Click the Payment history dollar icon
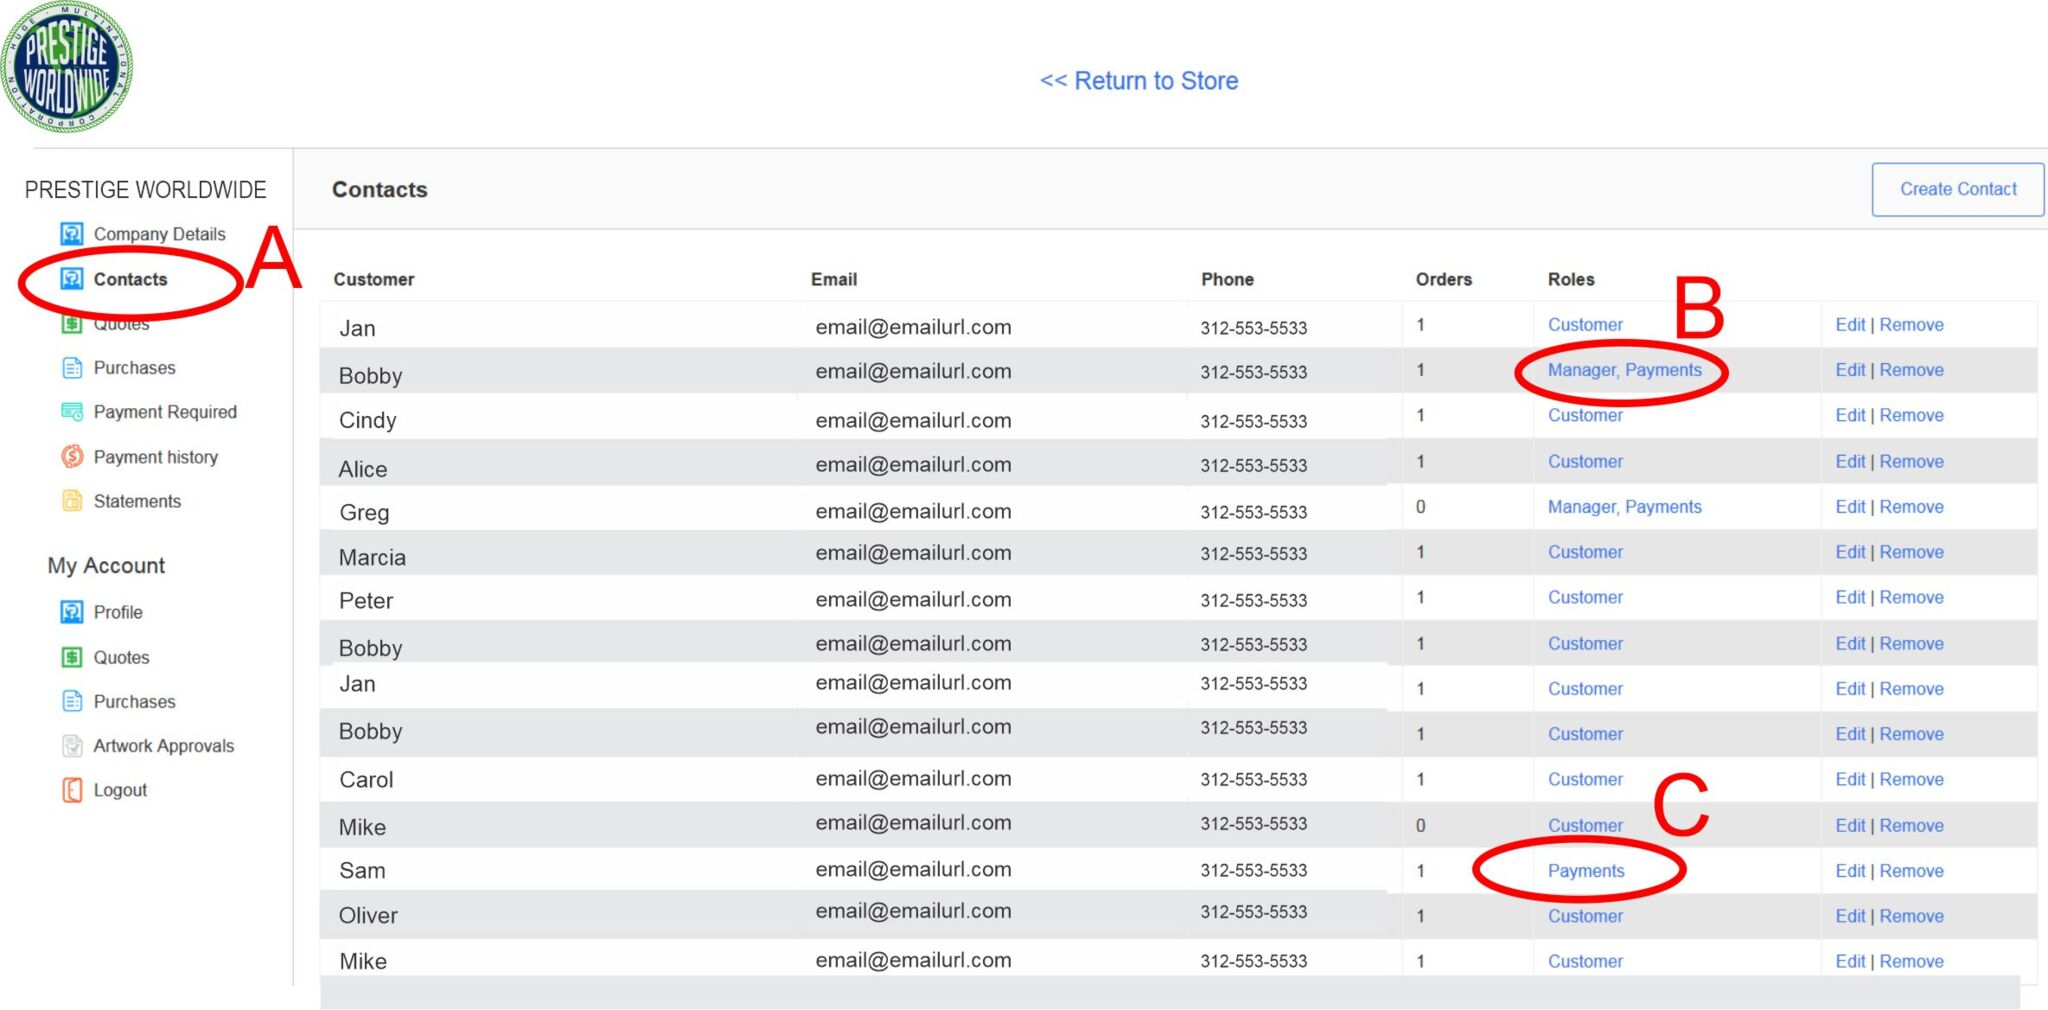The image size is (2048, 1010). [x=72, y=457]
